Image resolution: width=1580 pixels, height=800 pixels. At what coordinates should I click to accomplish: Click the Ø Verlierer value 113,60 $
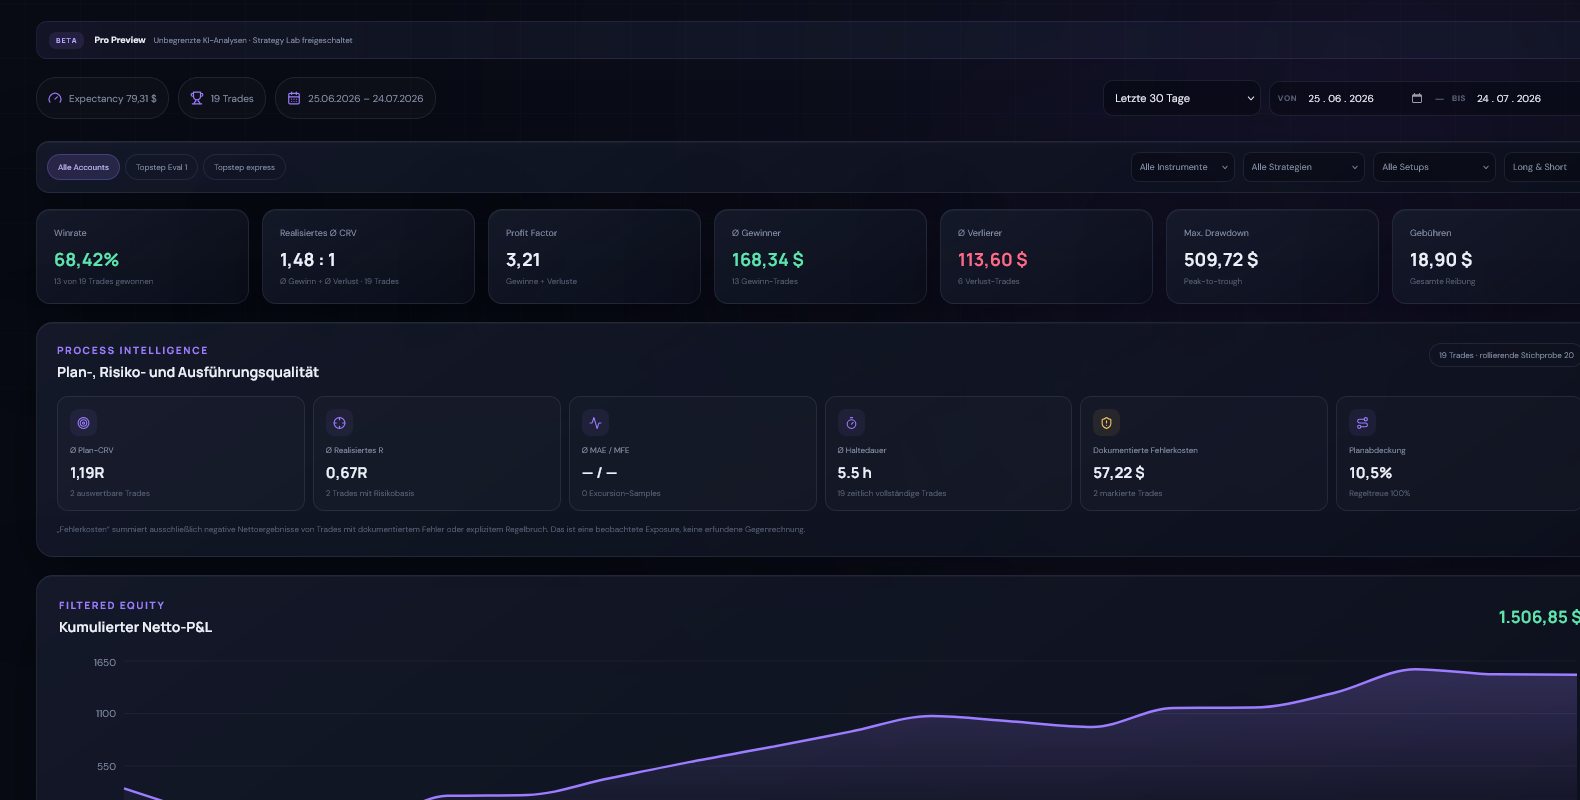[x=992, y=260]
